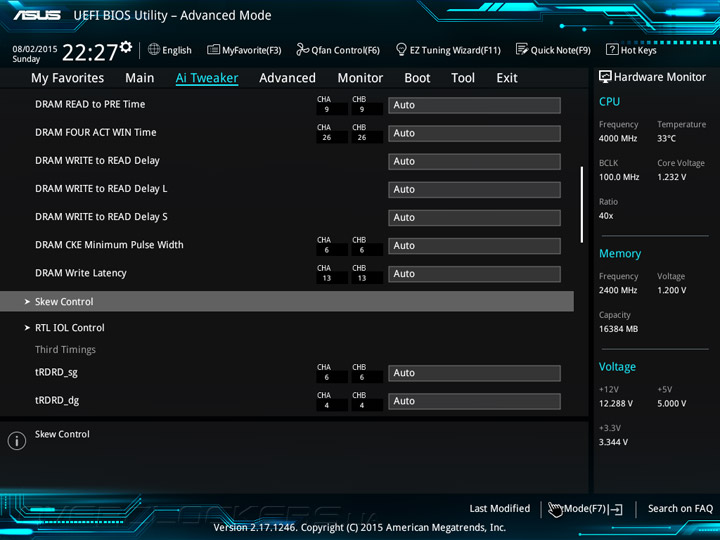Launch EZ Tuning Wizard lightbulb icon
Viewport: 720px width, 540px height.
[401, 49]
